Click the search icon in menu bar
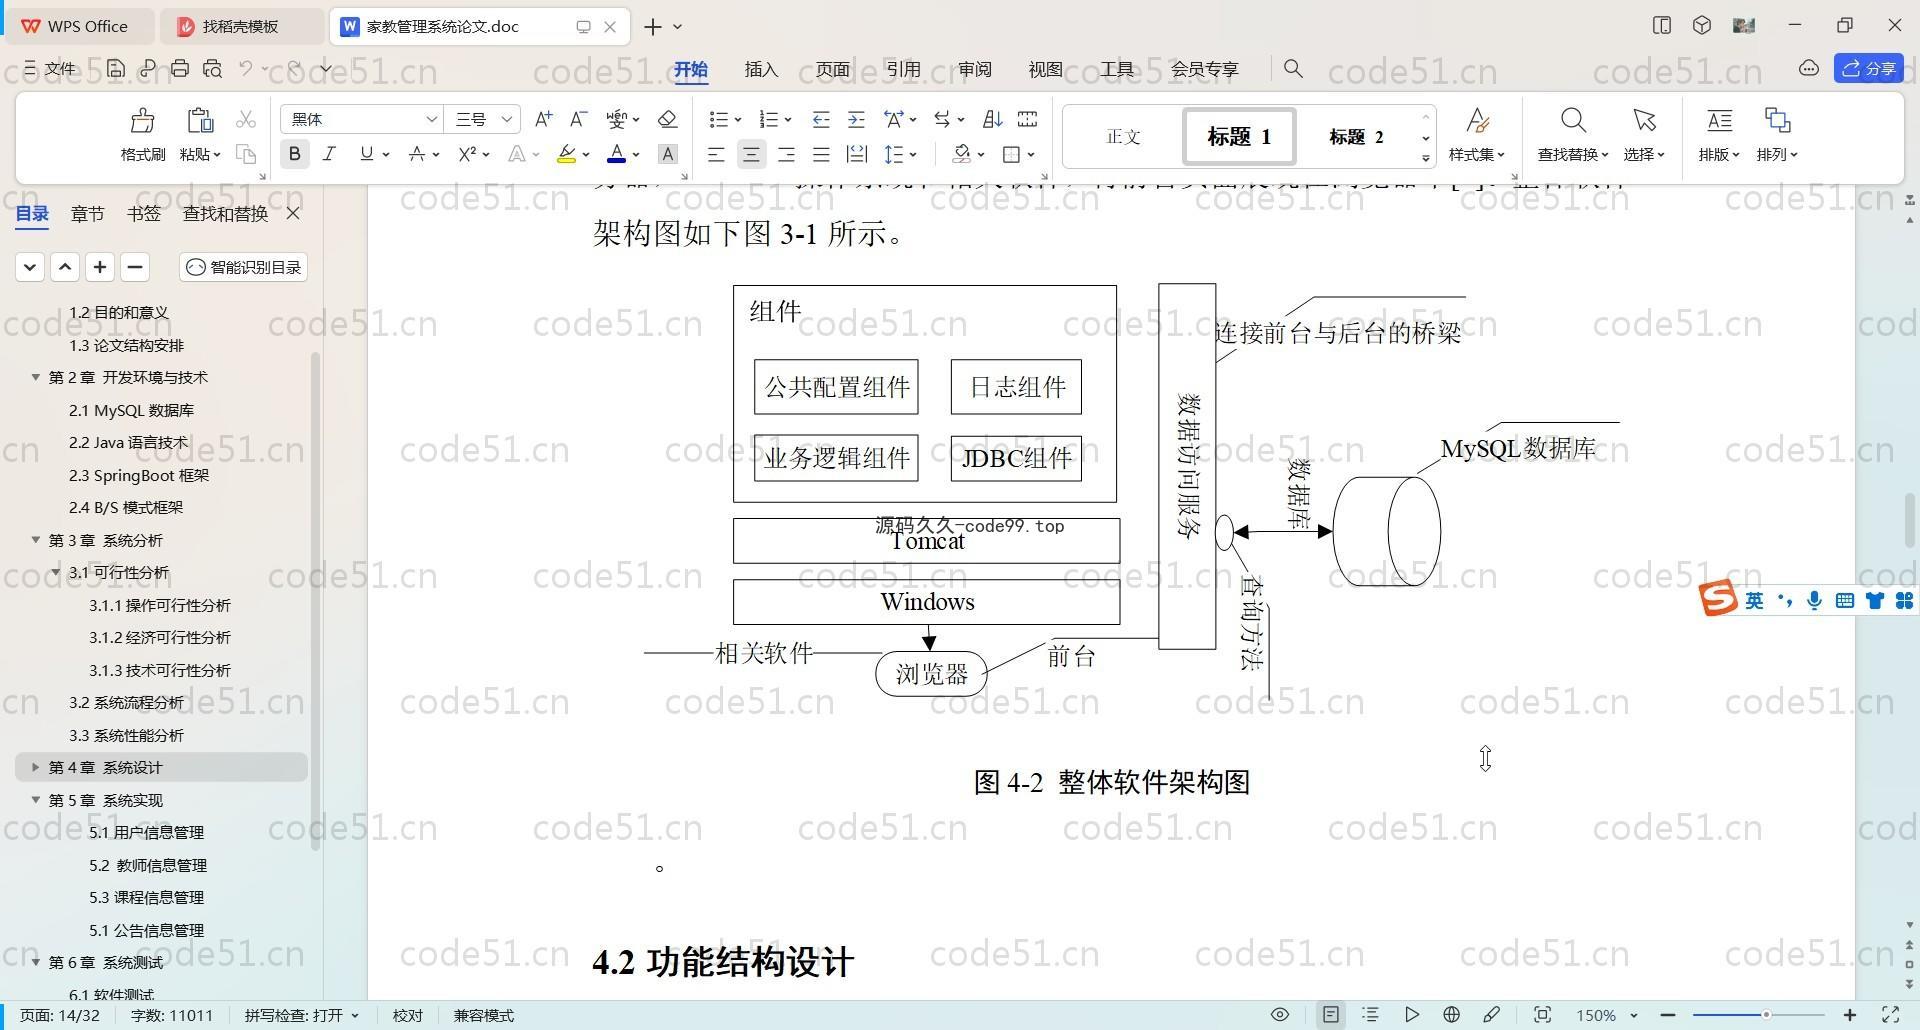Image resolution: width=1920 pixels, height=1030 pixels. (x=1293, y=68)
